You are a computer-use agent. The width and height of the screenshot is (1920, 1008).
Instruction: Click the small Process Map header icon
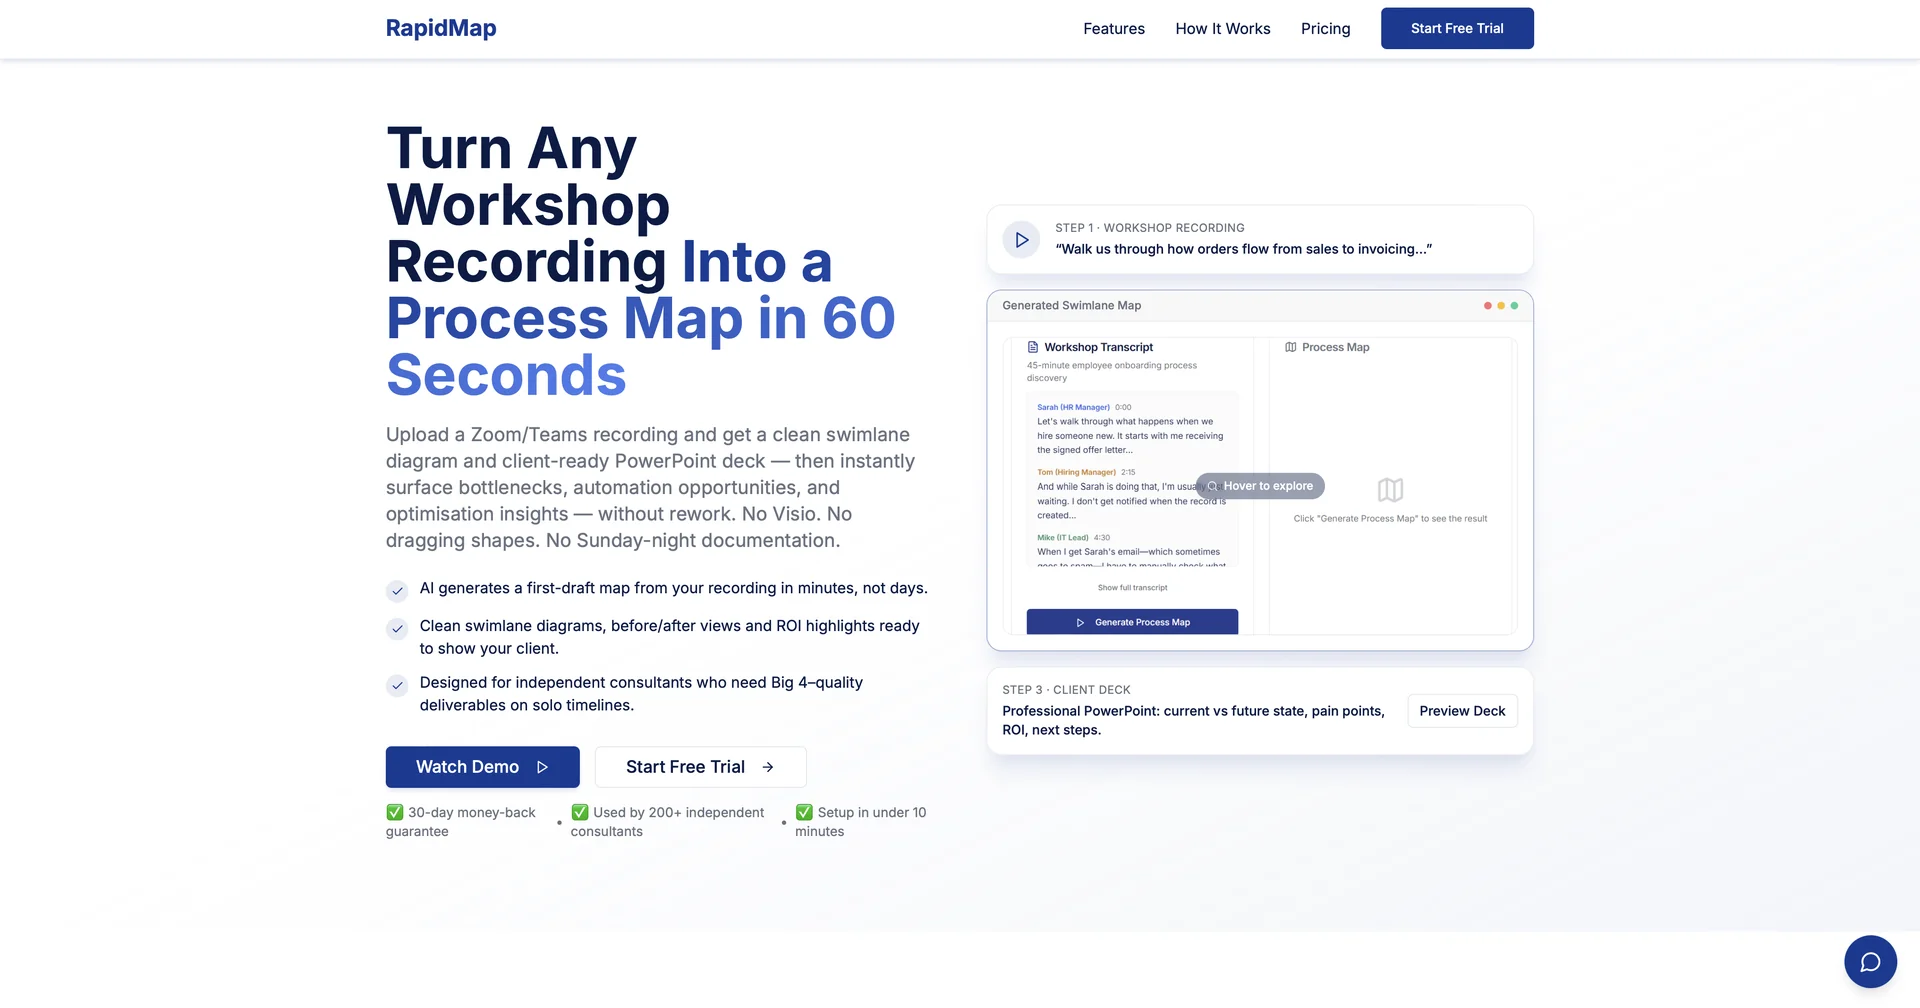click(x=1291, y=347)
